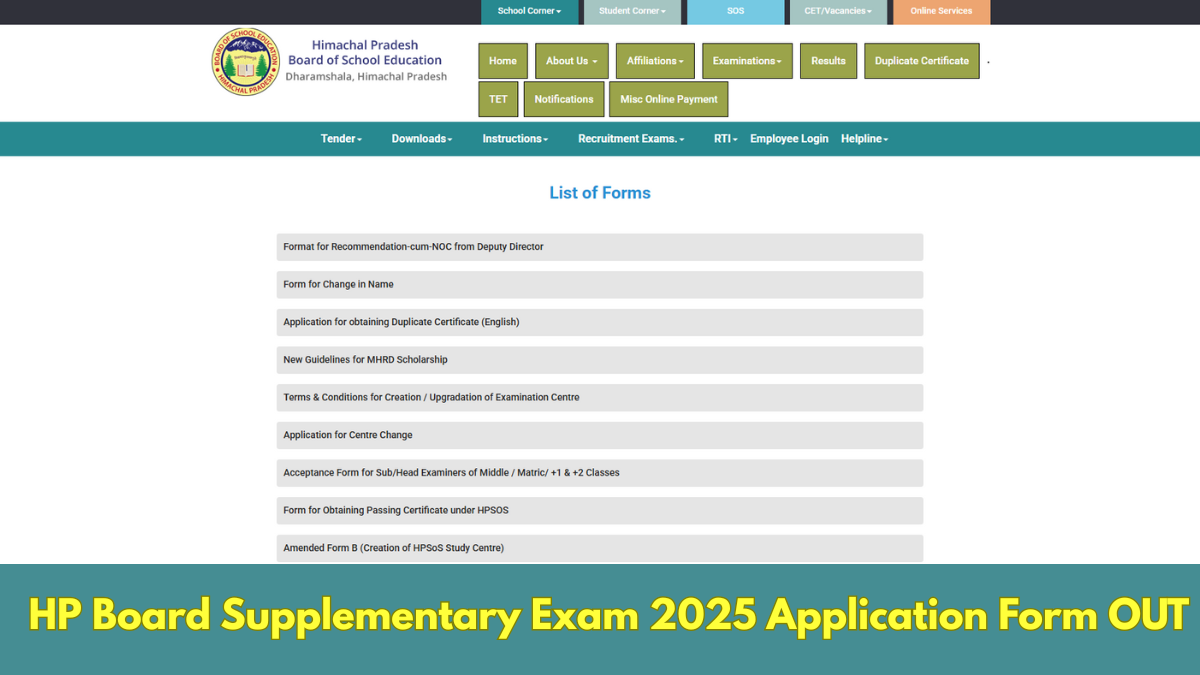
Task: Go to the Home button
Action: [x=503, y=61]
